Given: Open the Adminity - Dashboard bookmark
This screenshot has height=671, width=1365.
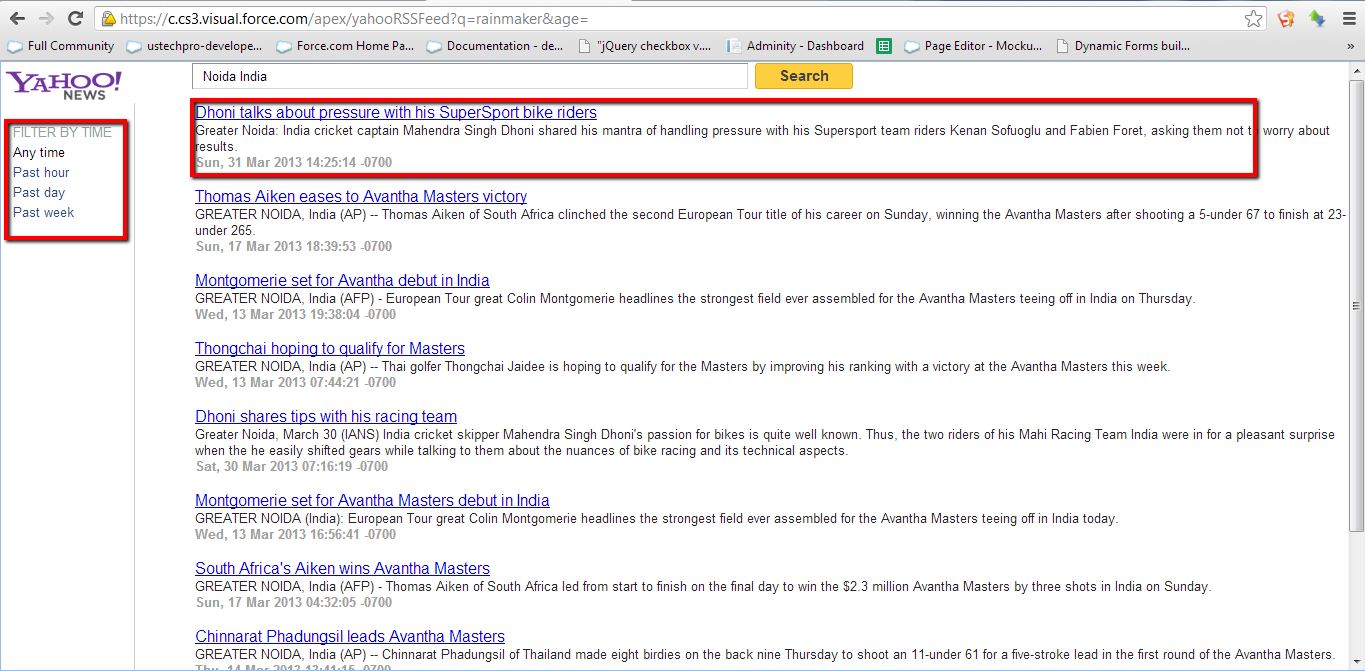Looking at the screenshot, I should [795, 46].
